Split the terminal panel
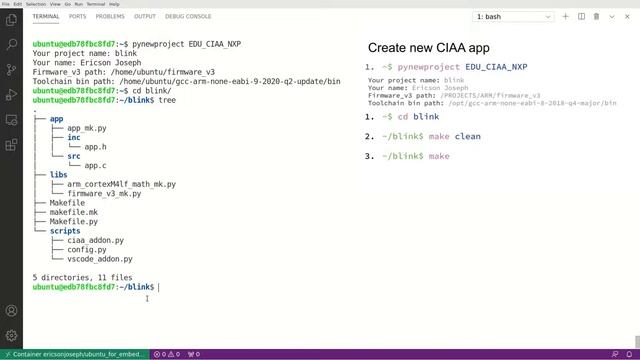 coord(581,16)
